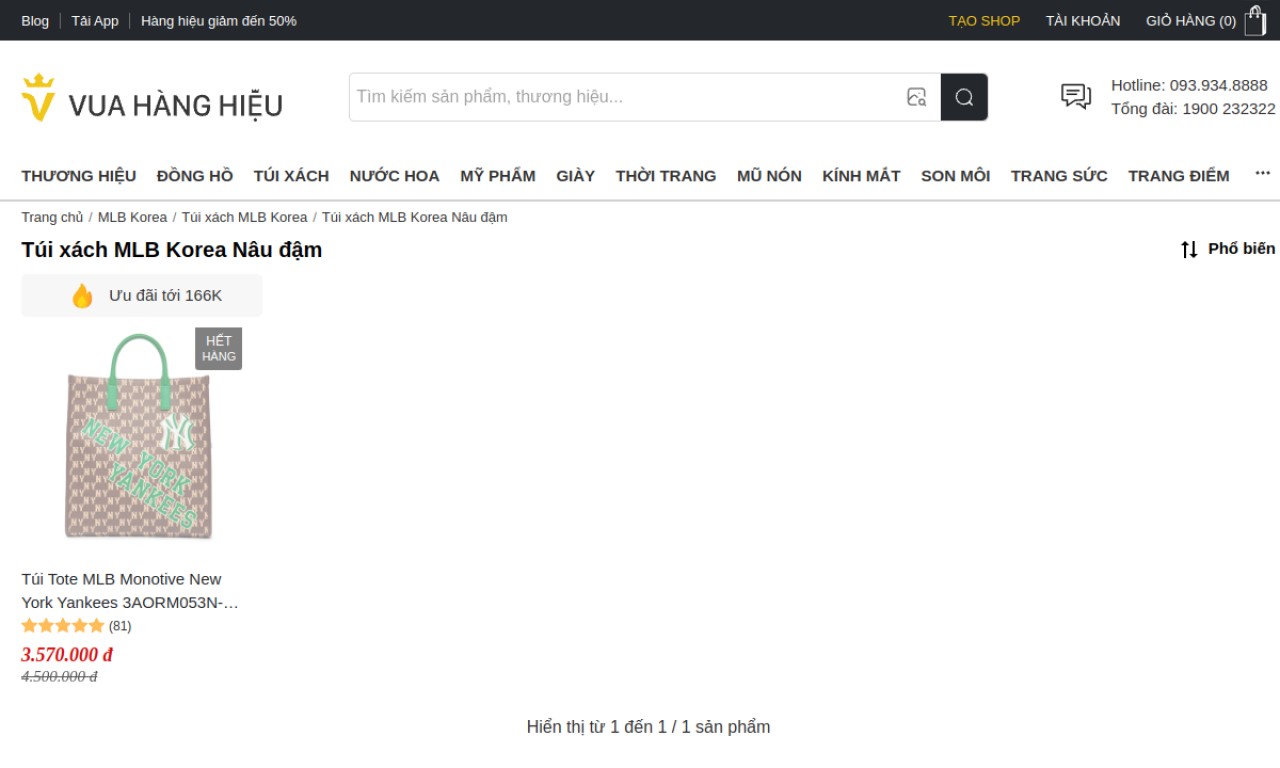1280x768 pixels.
Task: Search by image using camera icon
Action: (x=916, y=97)
